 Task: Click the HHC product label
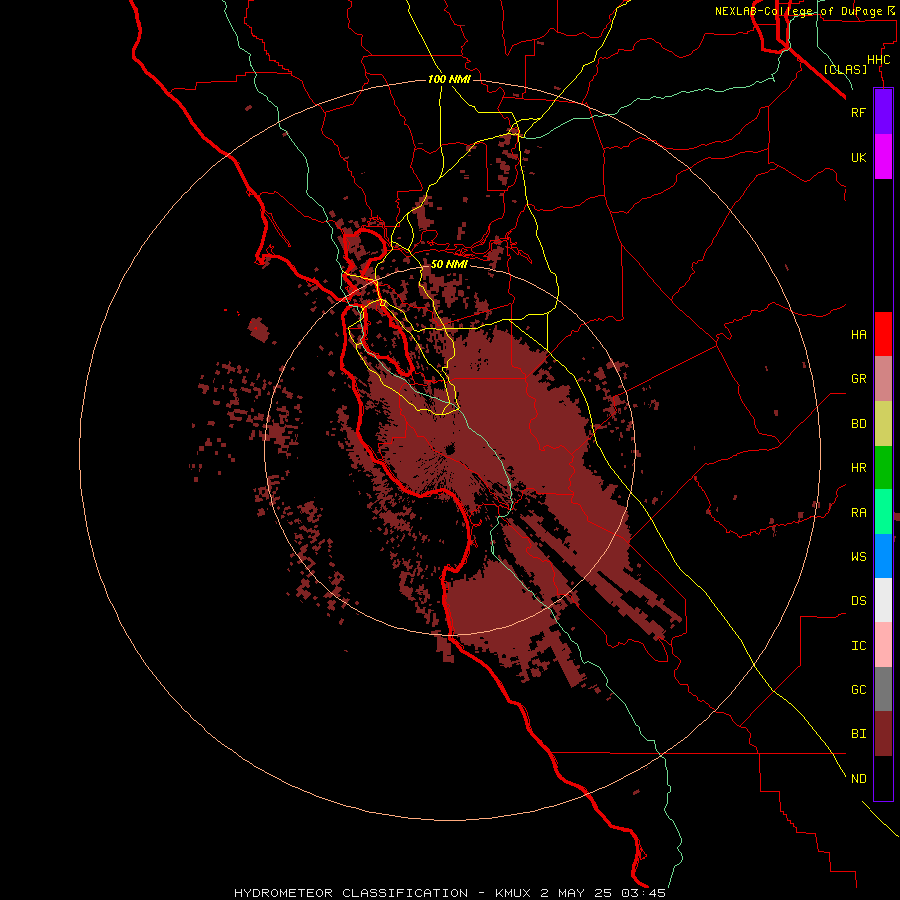tap(878, 60)
